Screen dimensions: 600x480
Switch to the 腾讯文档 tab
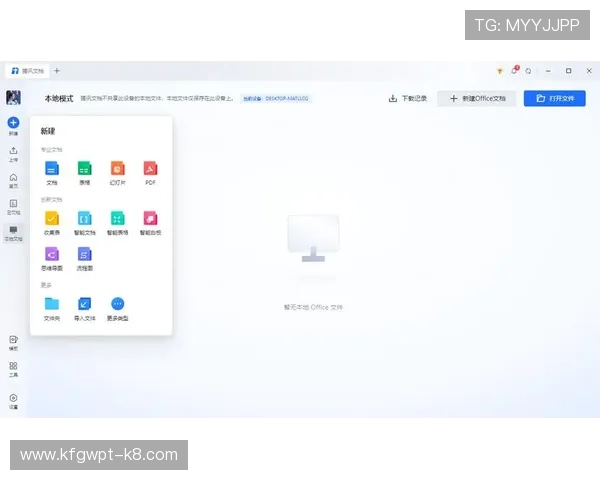(x=27, y=71)
